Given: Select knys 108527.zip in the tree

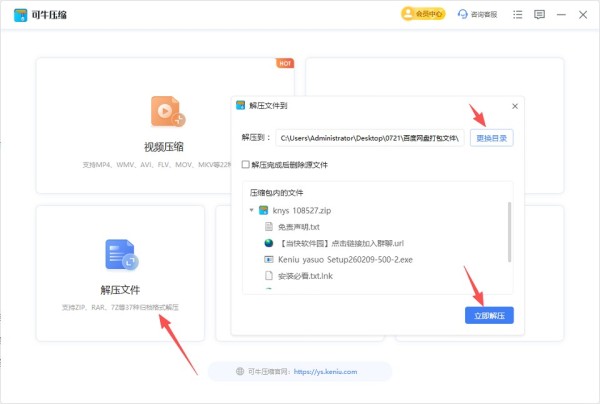Looking at the screenshot, I should [x=302, y=210].
